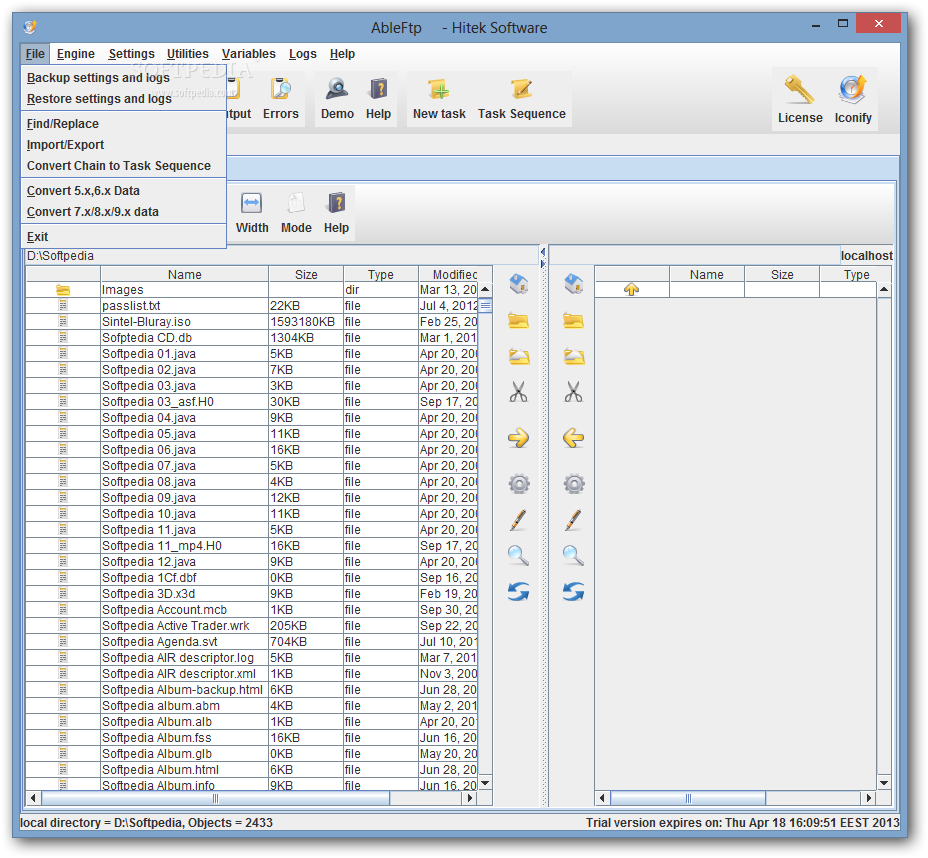928x858 pixels.
Task: Refresh the remote pane with the blue arrows
Action: (573, 591)
